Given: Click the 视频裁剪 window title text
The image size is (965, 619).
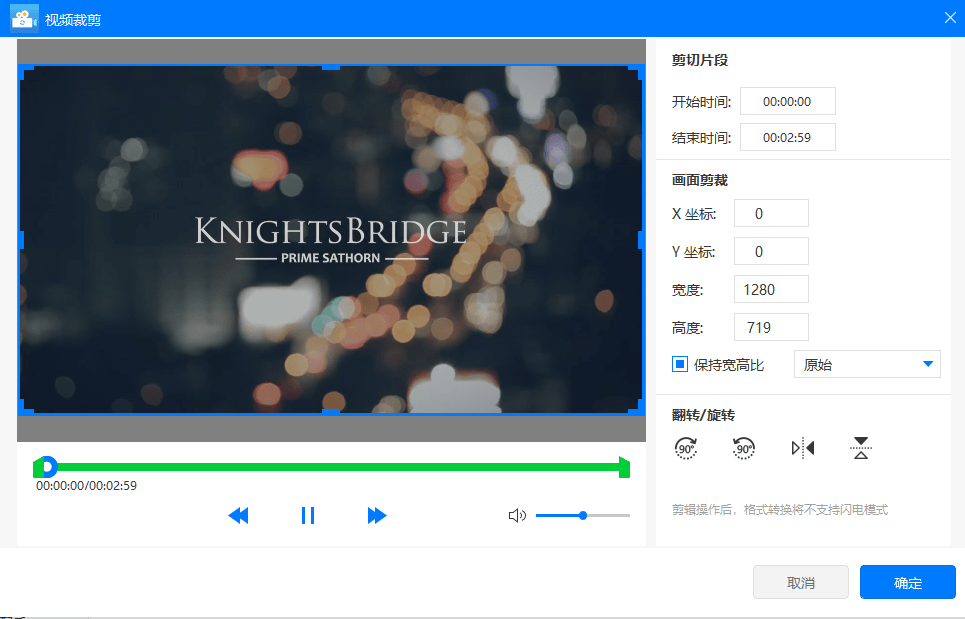Looking at the screenshot, I should point(73,20).
